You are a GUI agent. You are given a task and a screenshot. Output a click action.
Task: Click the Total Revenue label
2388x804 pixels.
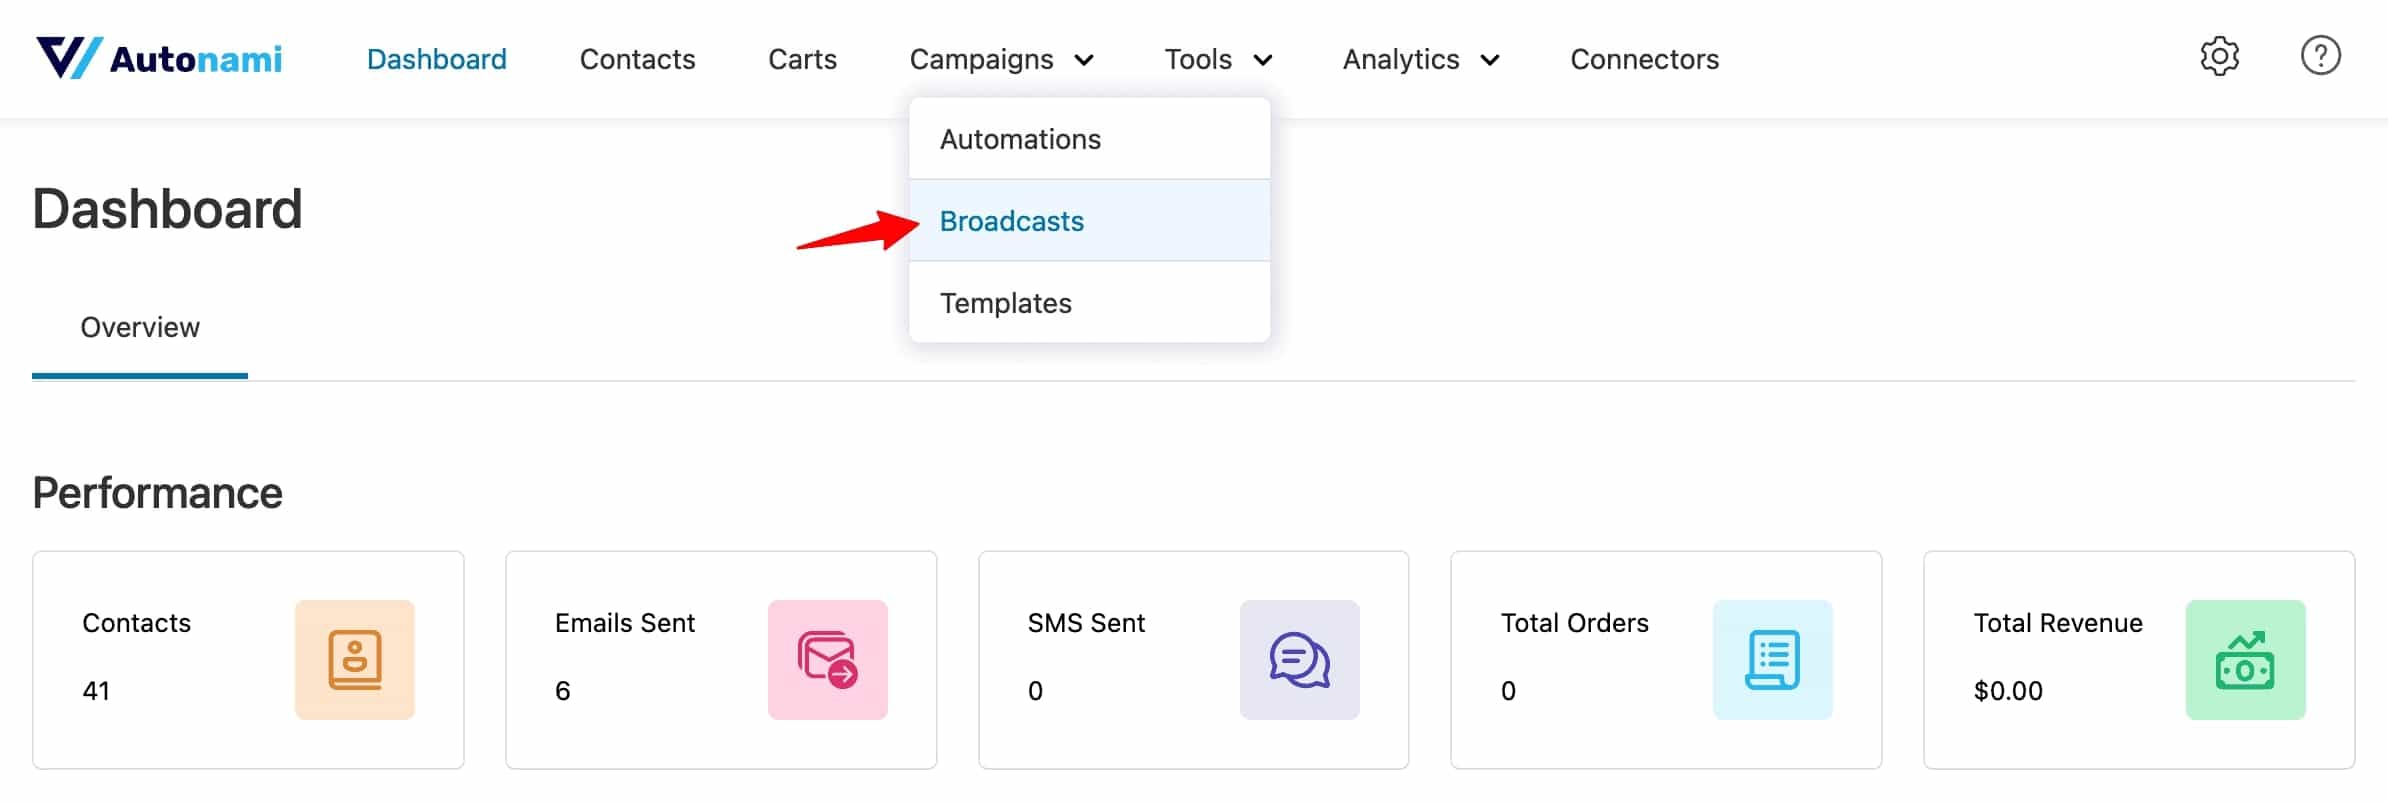[2058, 623]
